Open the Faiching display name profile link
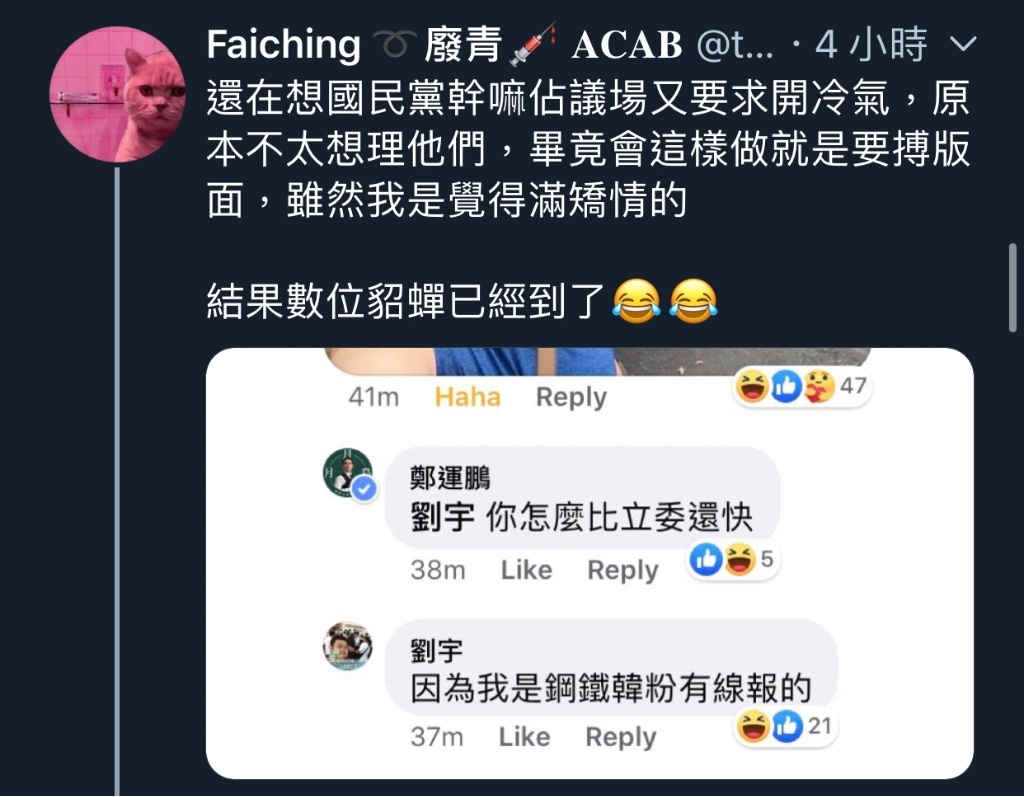Image resolution: width=1024 pixels, height=797 pixels. (283, 44)
